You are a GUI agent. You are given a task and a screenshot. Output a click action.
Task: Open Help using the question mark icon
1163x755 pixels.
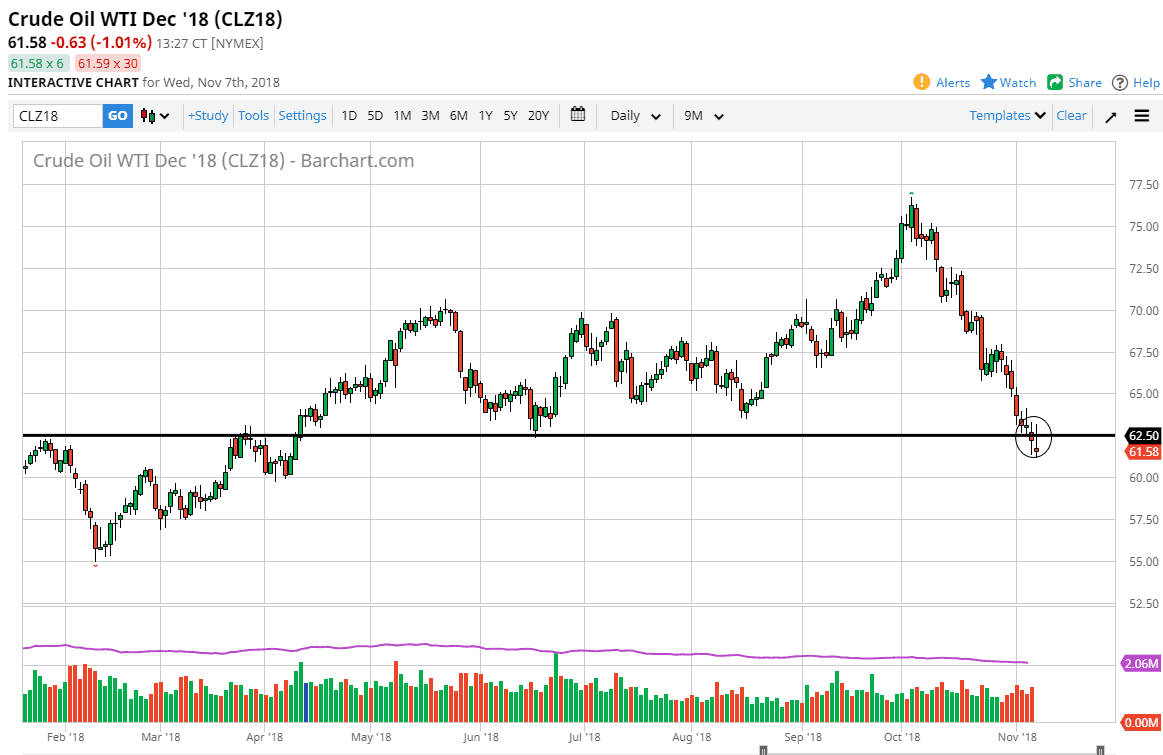click(x=1122, y=82)
